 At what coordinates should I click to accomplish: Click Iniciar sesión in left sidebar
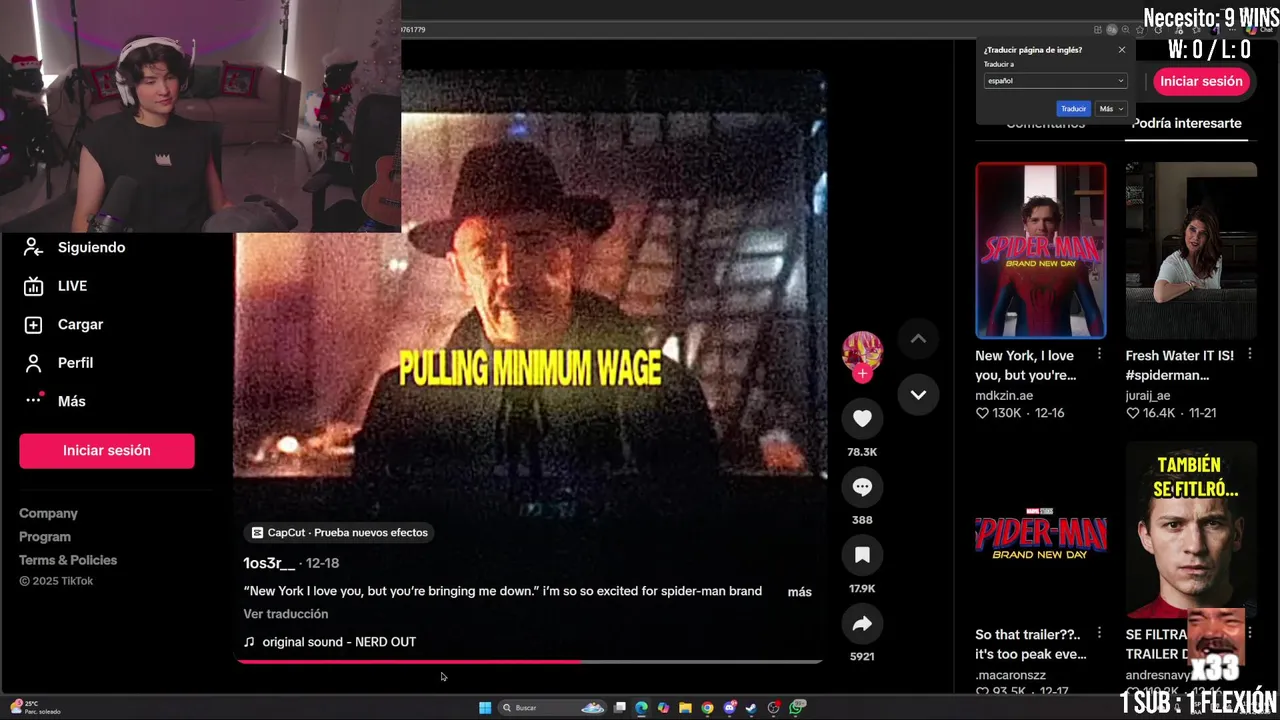coord(107,451)
